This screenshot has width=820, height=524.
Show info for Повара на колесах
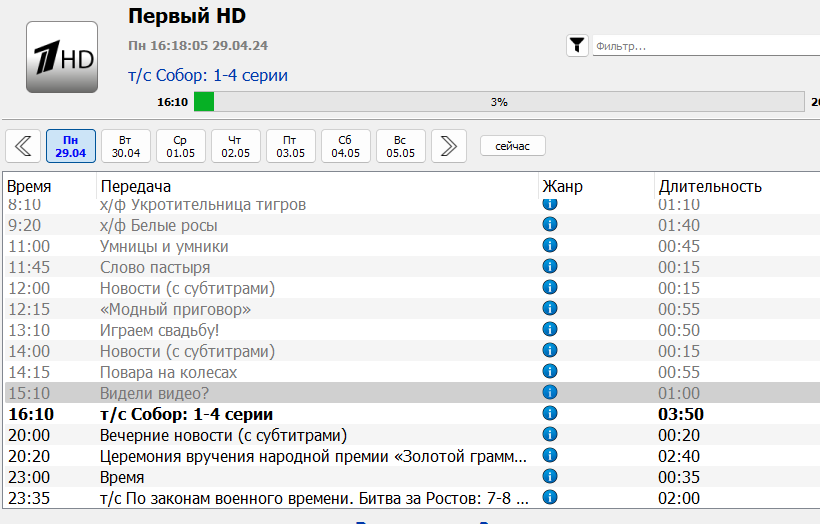549,372
